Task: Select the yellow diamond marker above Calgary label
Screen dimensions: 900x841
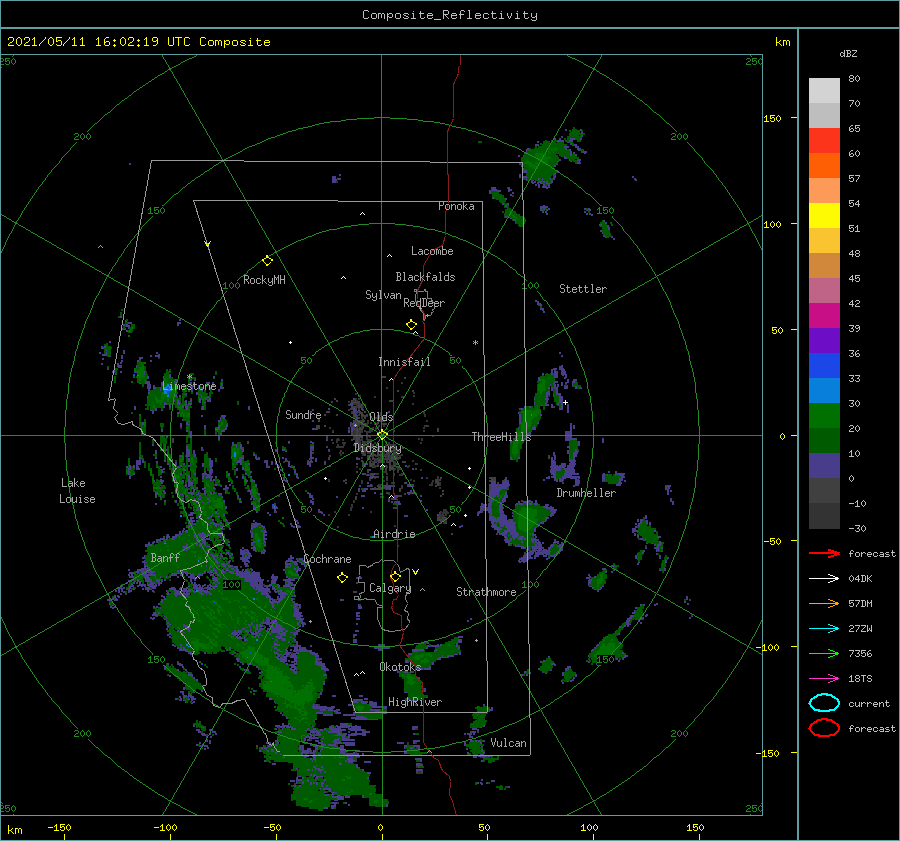Action: coord(395,576)
